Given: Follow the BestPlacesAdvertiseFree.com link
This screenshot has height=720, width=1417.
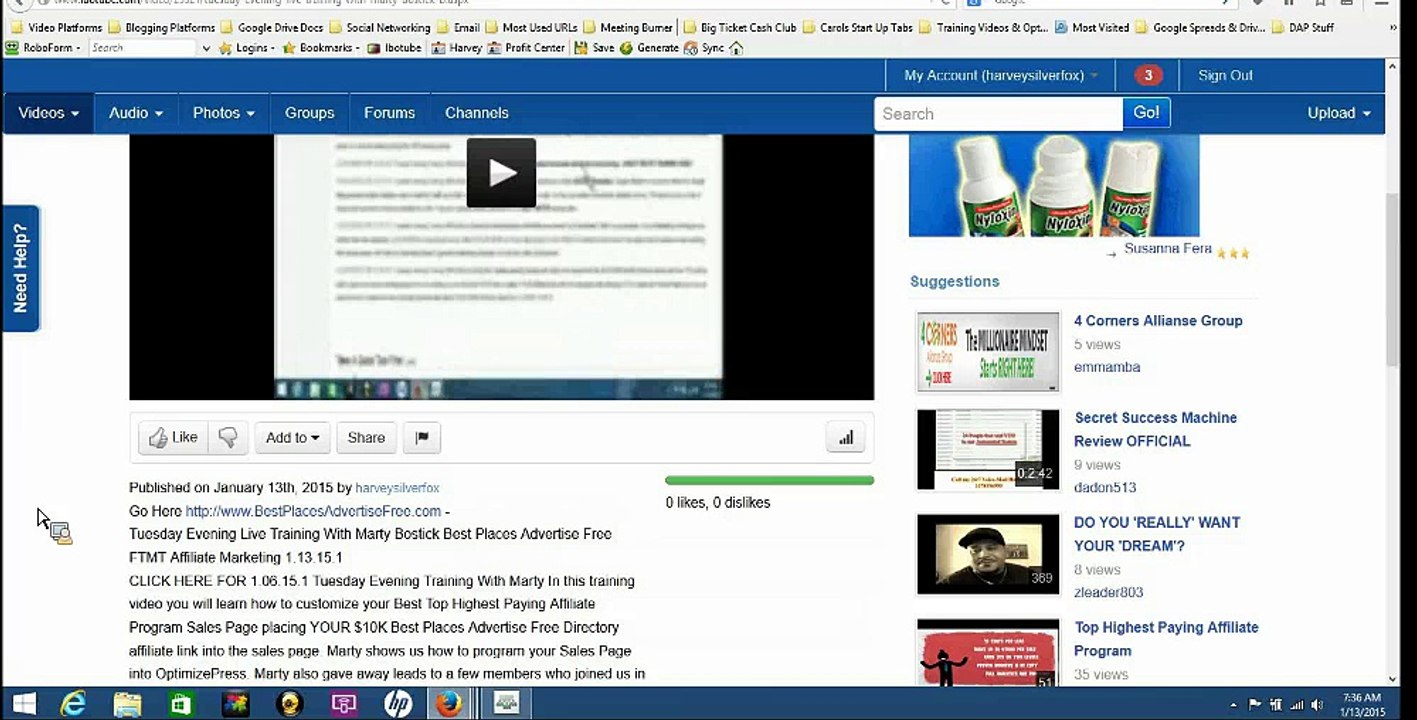Looking at the screenshot, I should pos(313,511).
